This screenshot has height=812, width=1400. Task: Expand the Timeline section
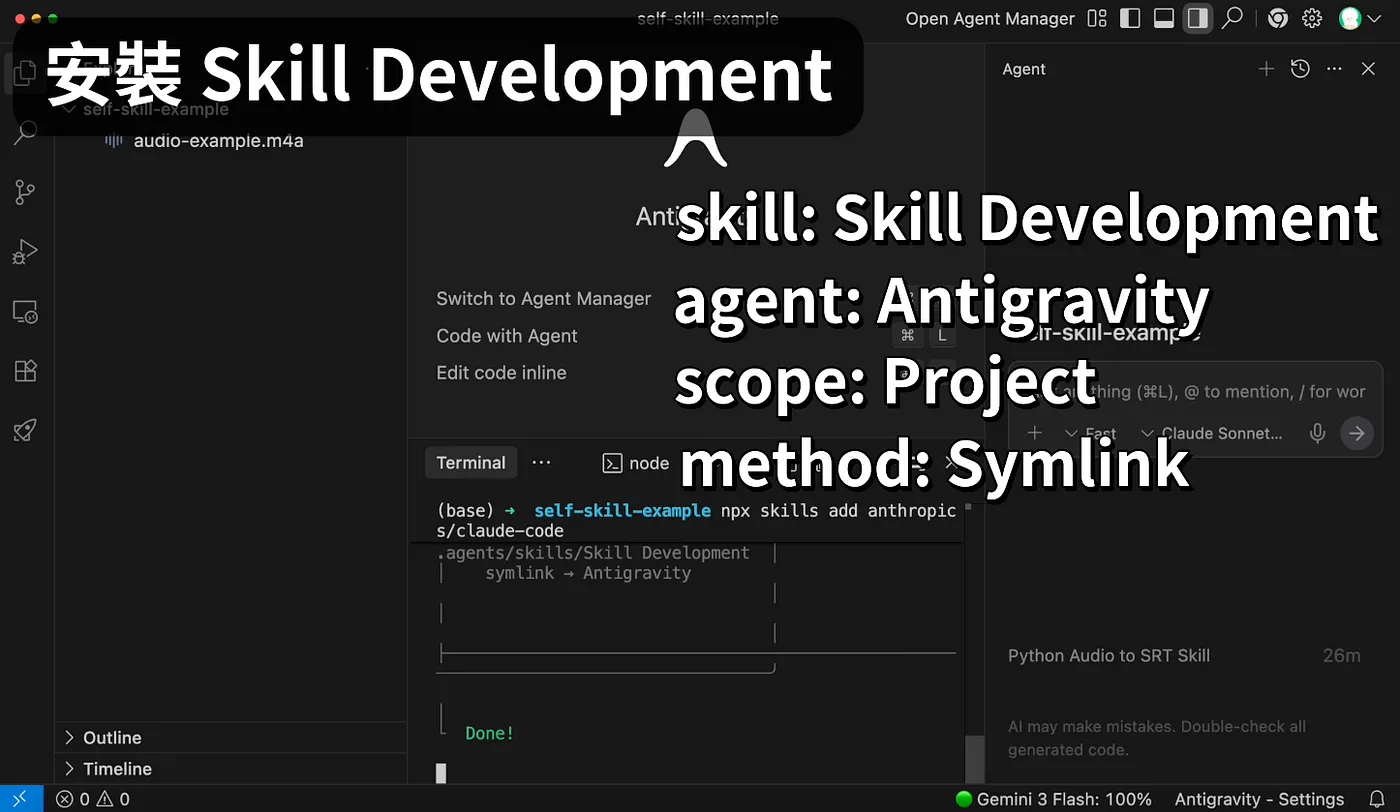click(x=230, y=769)
